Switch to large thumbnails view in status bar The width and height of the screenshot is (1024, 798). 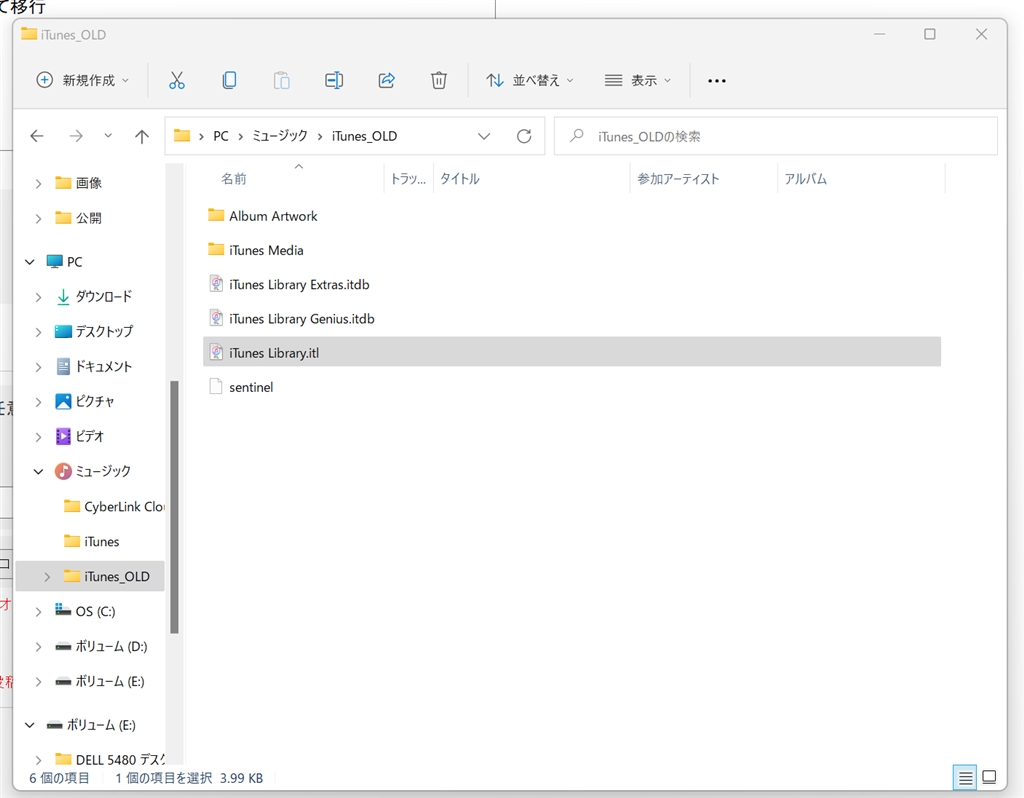[989, 777]
